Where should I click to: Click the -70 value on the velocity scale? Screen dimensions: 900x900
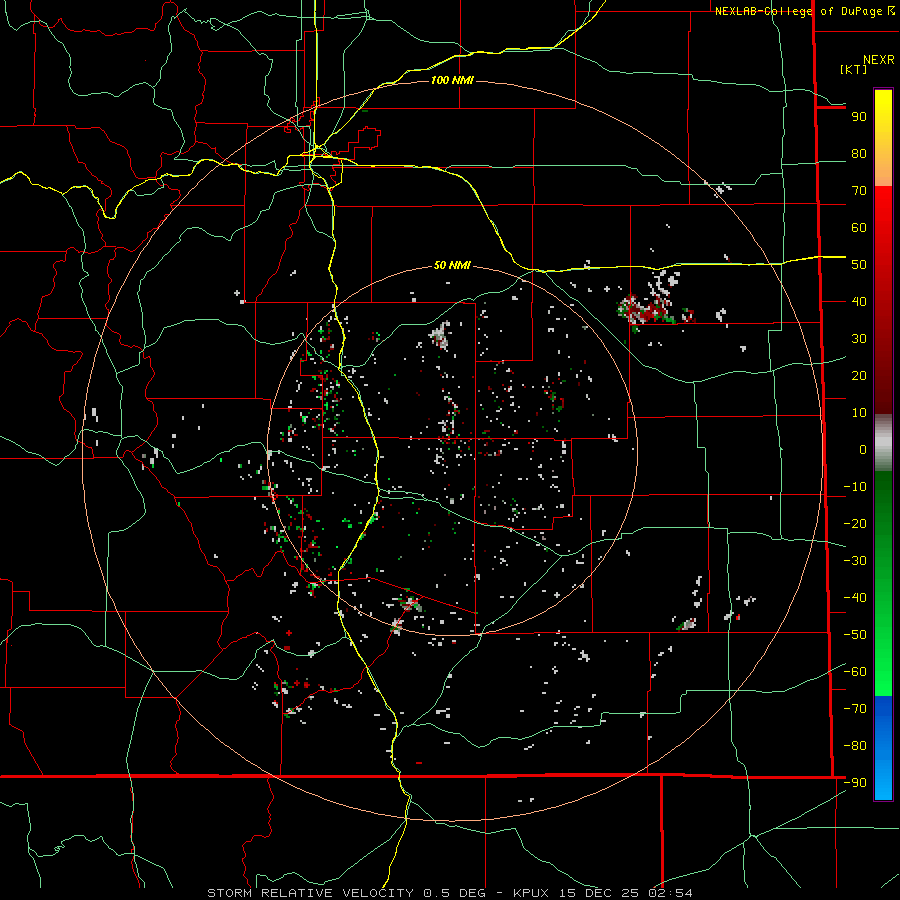pos(855,709)
